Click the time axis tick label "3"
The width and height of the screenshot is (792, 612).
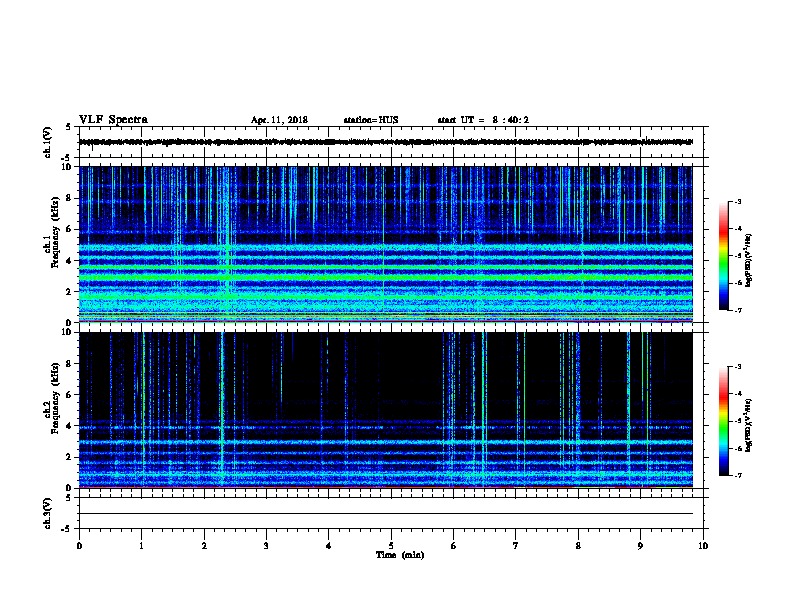266,545
